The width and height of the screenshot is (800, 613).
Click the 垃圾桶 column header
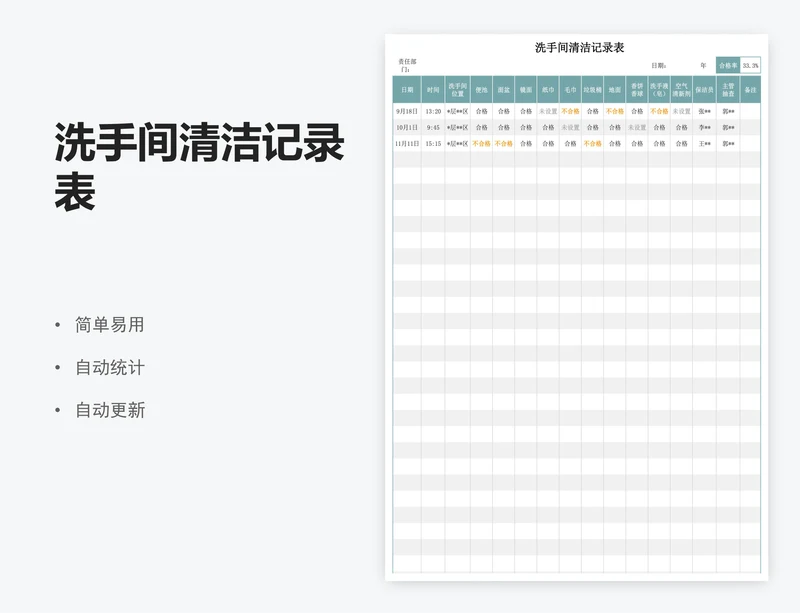[592, 90]
